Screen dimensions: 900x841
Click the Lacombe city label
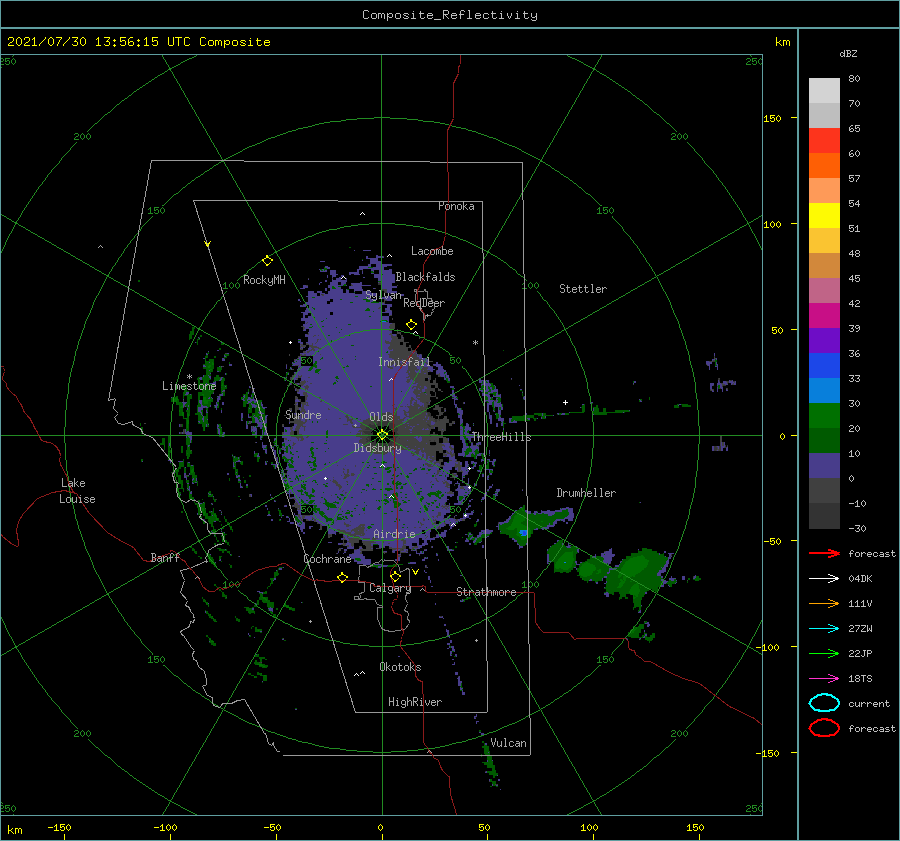(432, 251)
